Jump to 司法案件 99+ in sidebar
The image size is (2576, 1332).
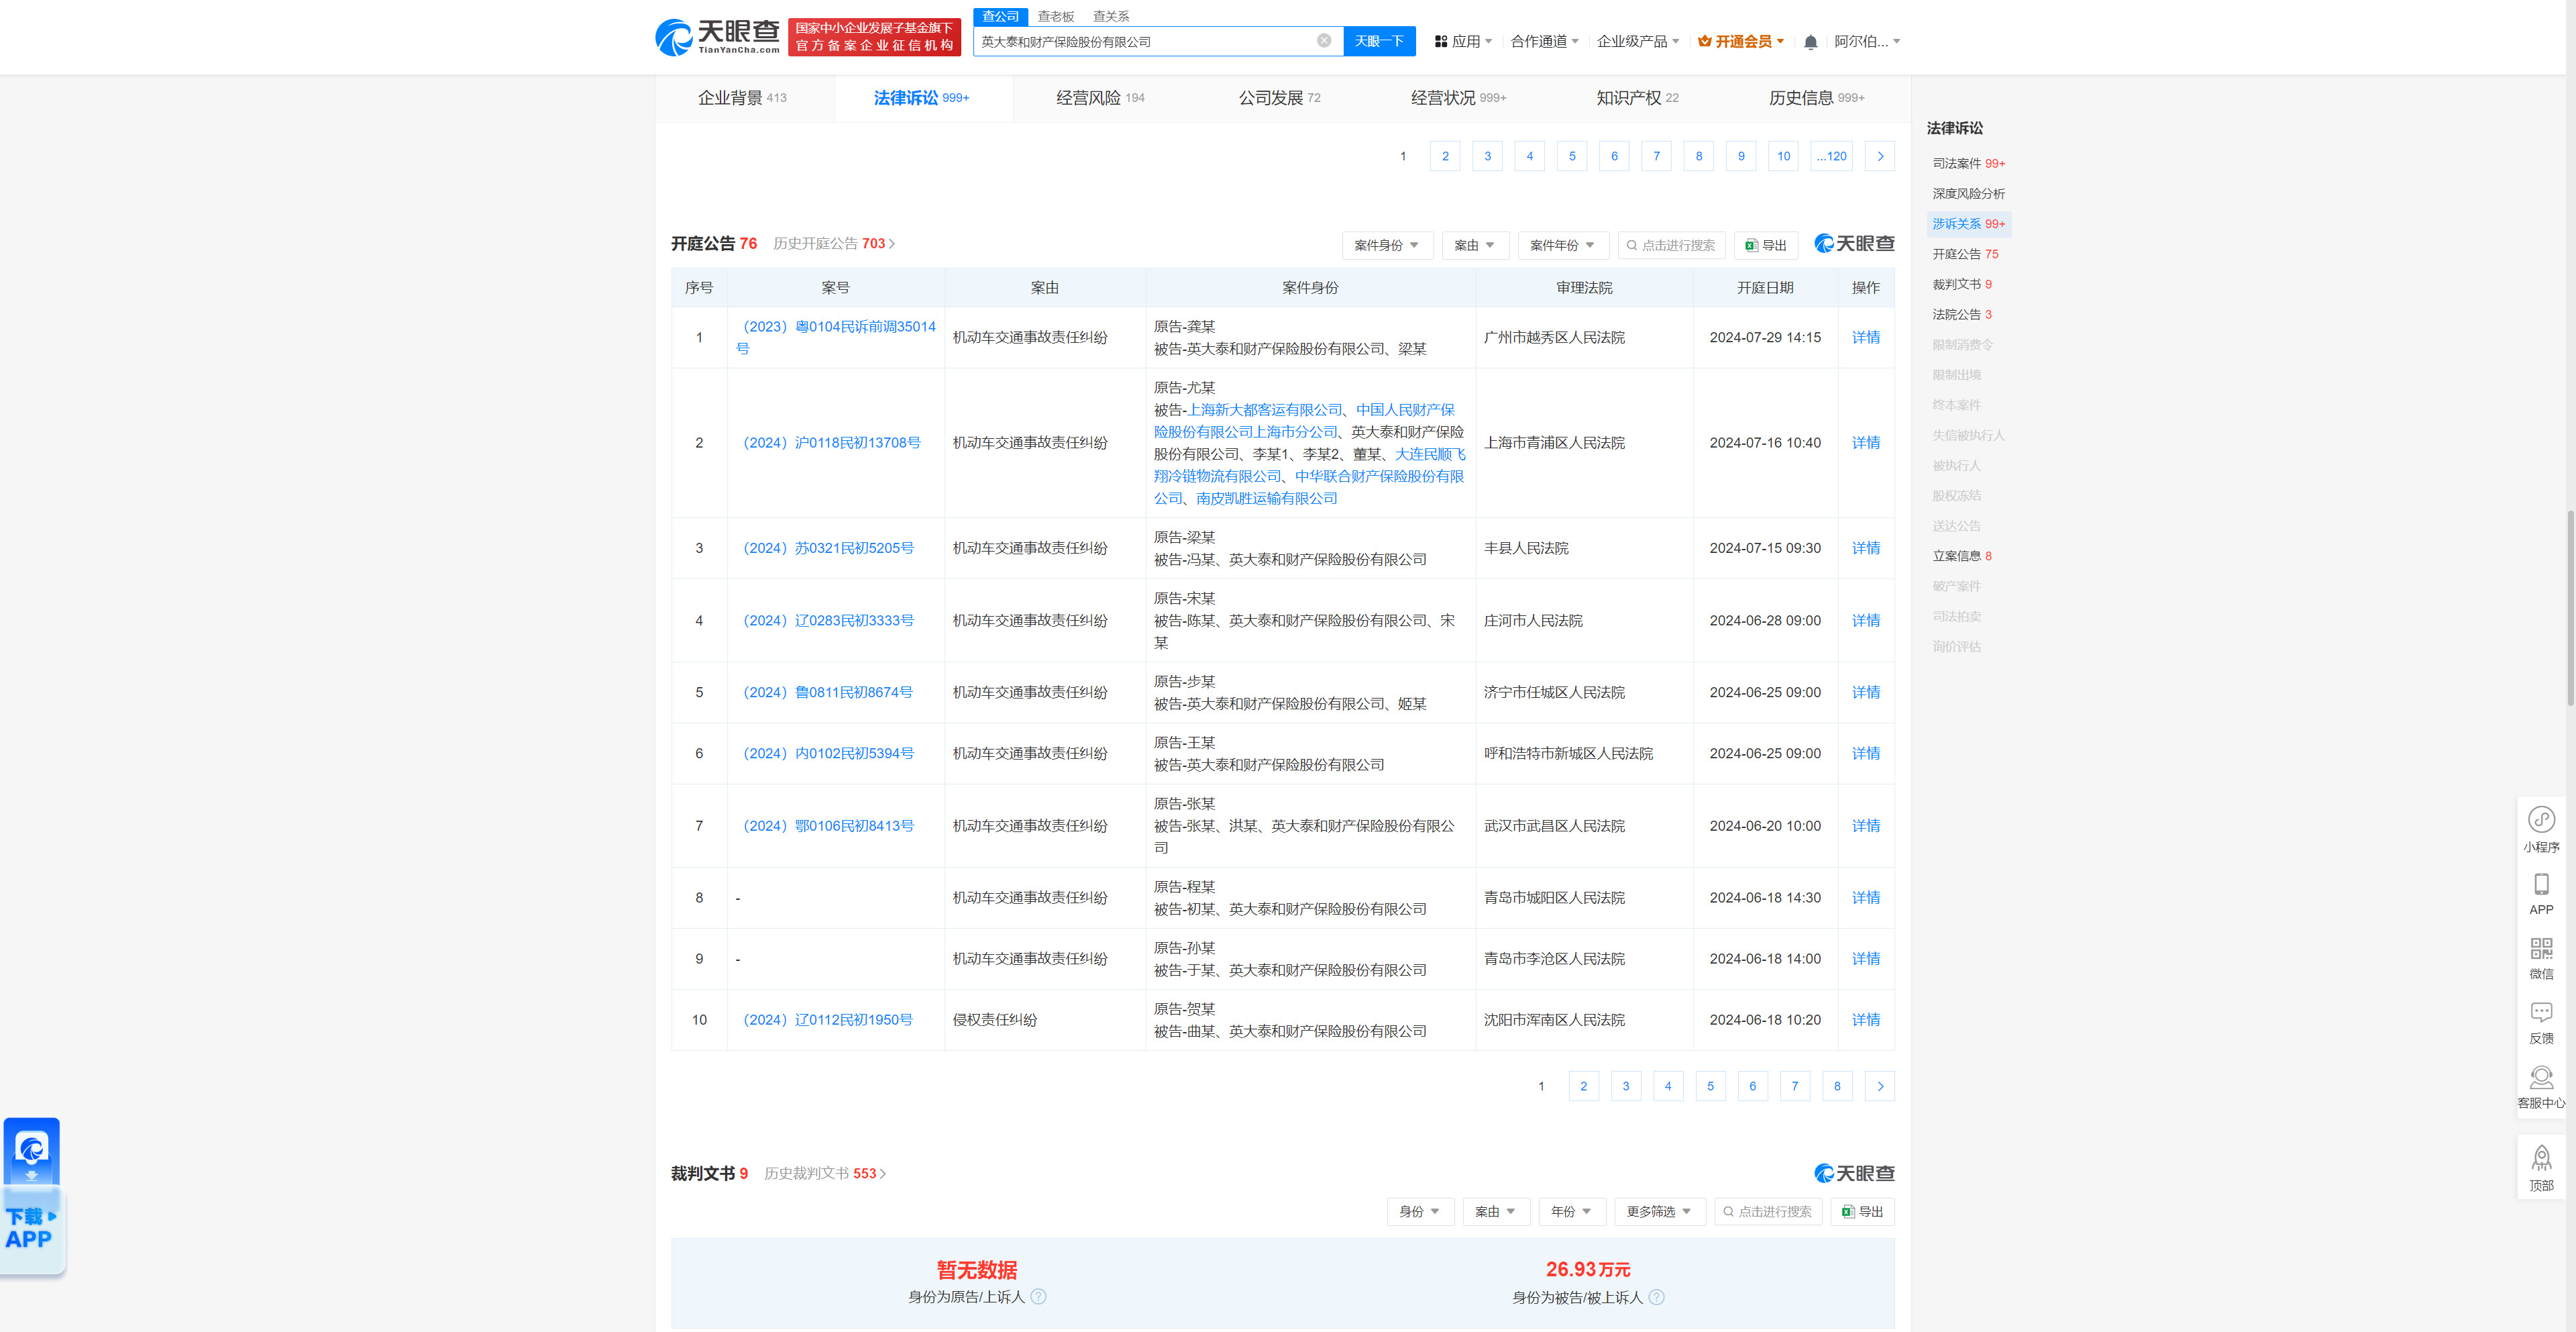pos(1968,163)
